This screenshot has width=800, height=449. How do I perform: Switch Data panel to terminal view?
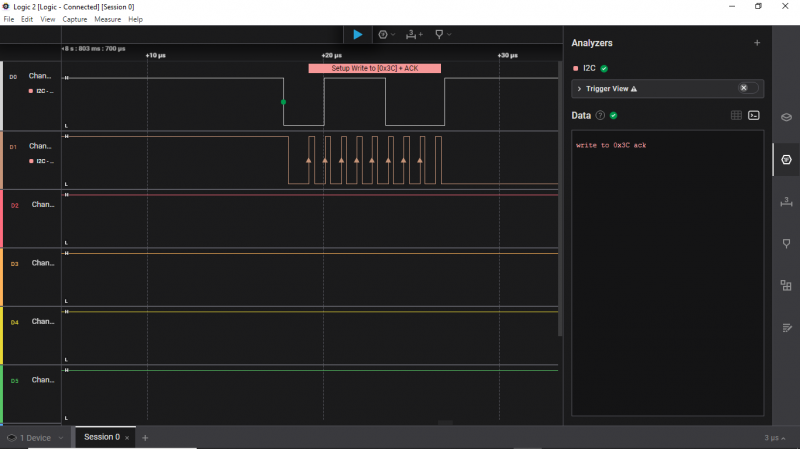(x=754, y=115)
